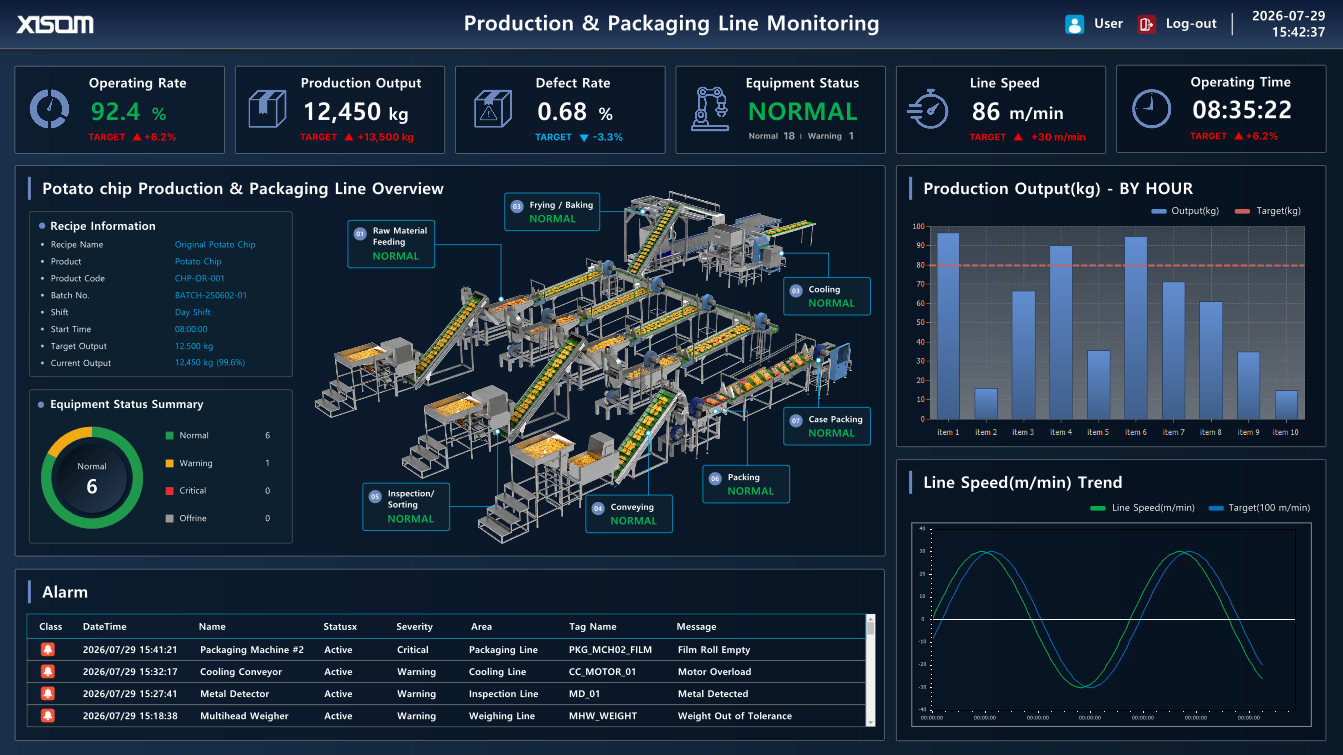Viewport: 1343px width, 755px height.
Task: Click the Normal 6 donut chart
Action: tap(92, 478)
